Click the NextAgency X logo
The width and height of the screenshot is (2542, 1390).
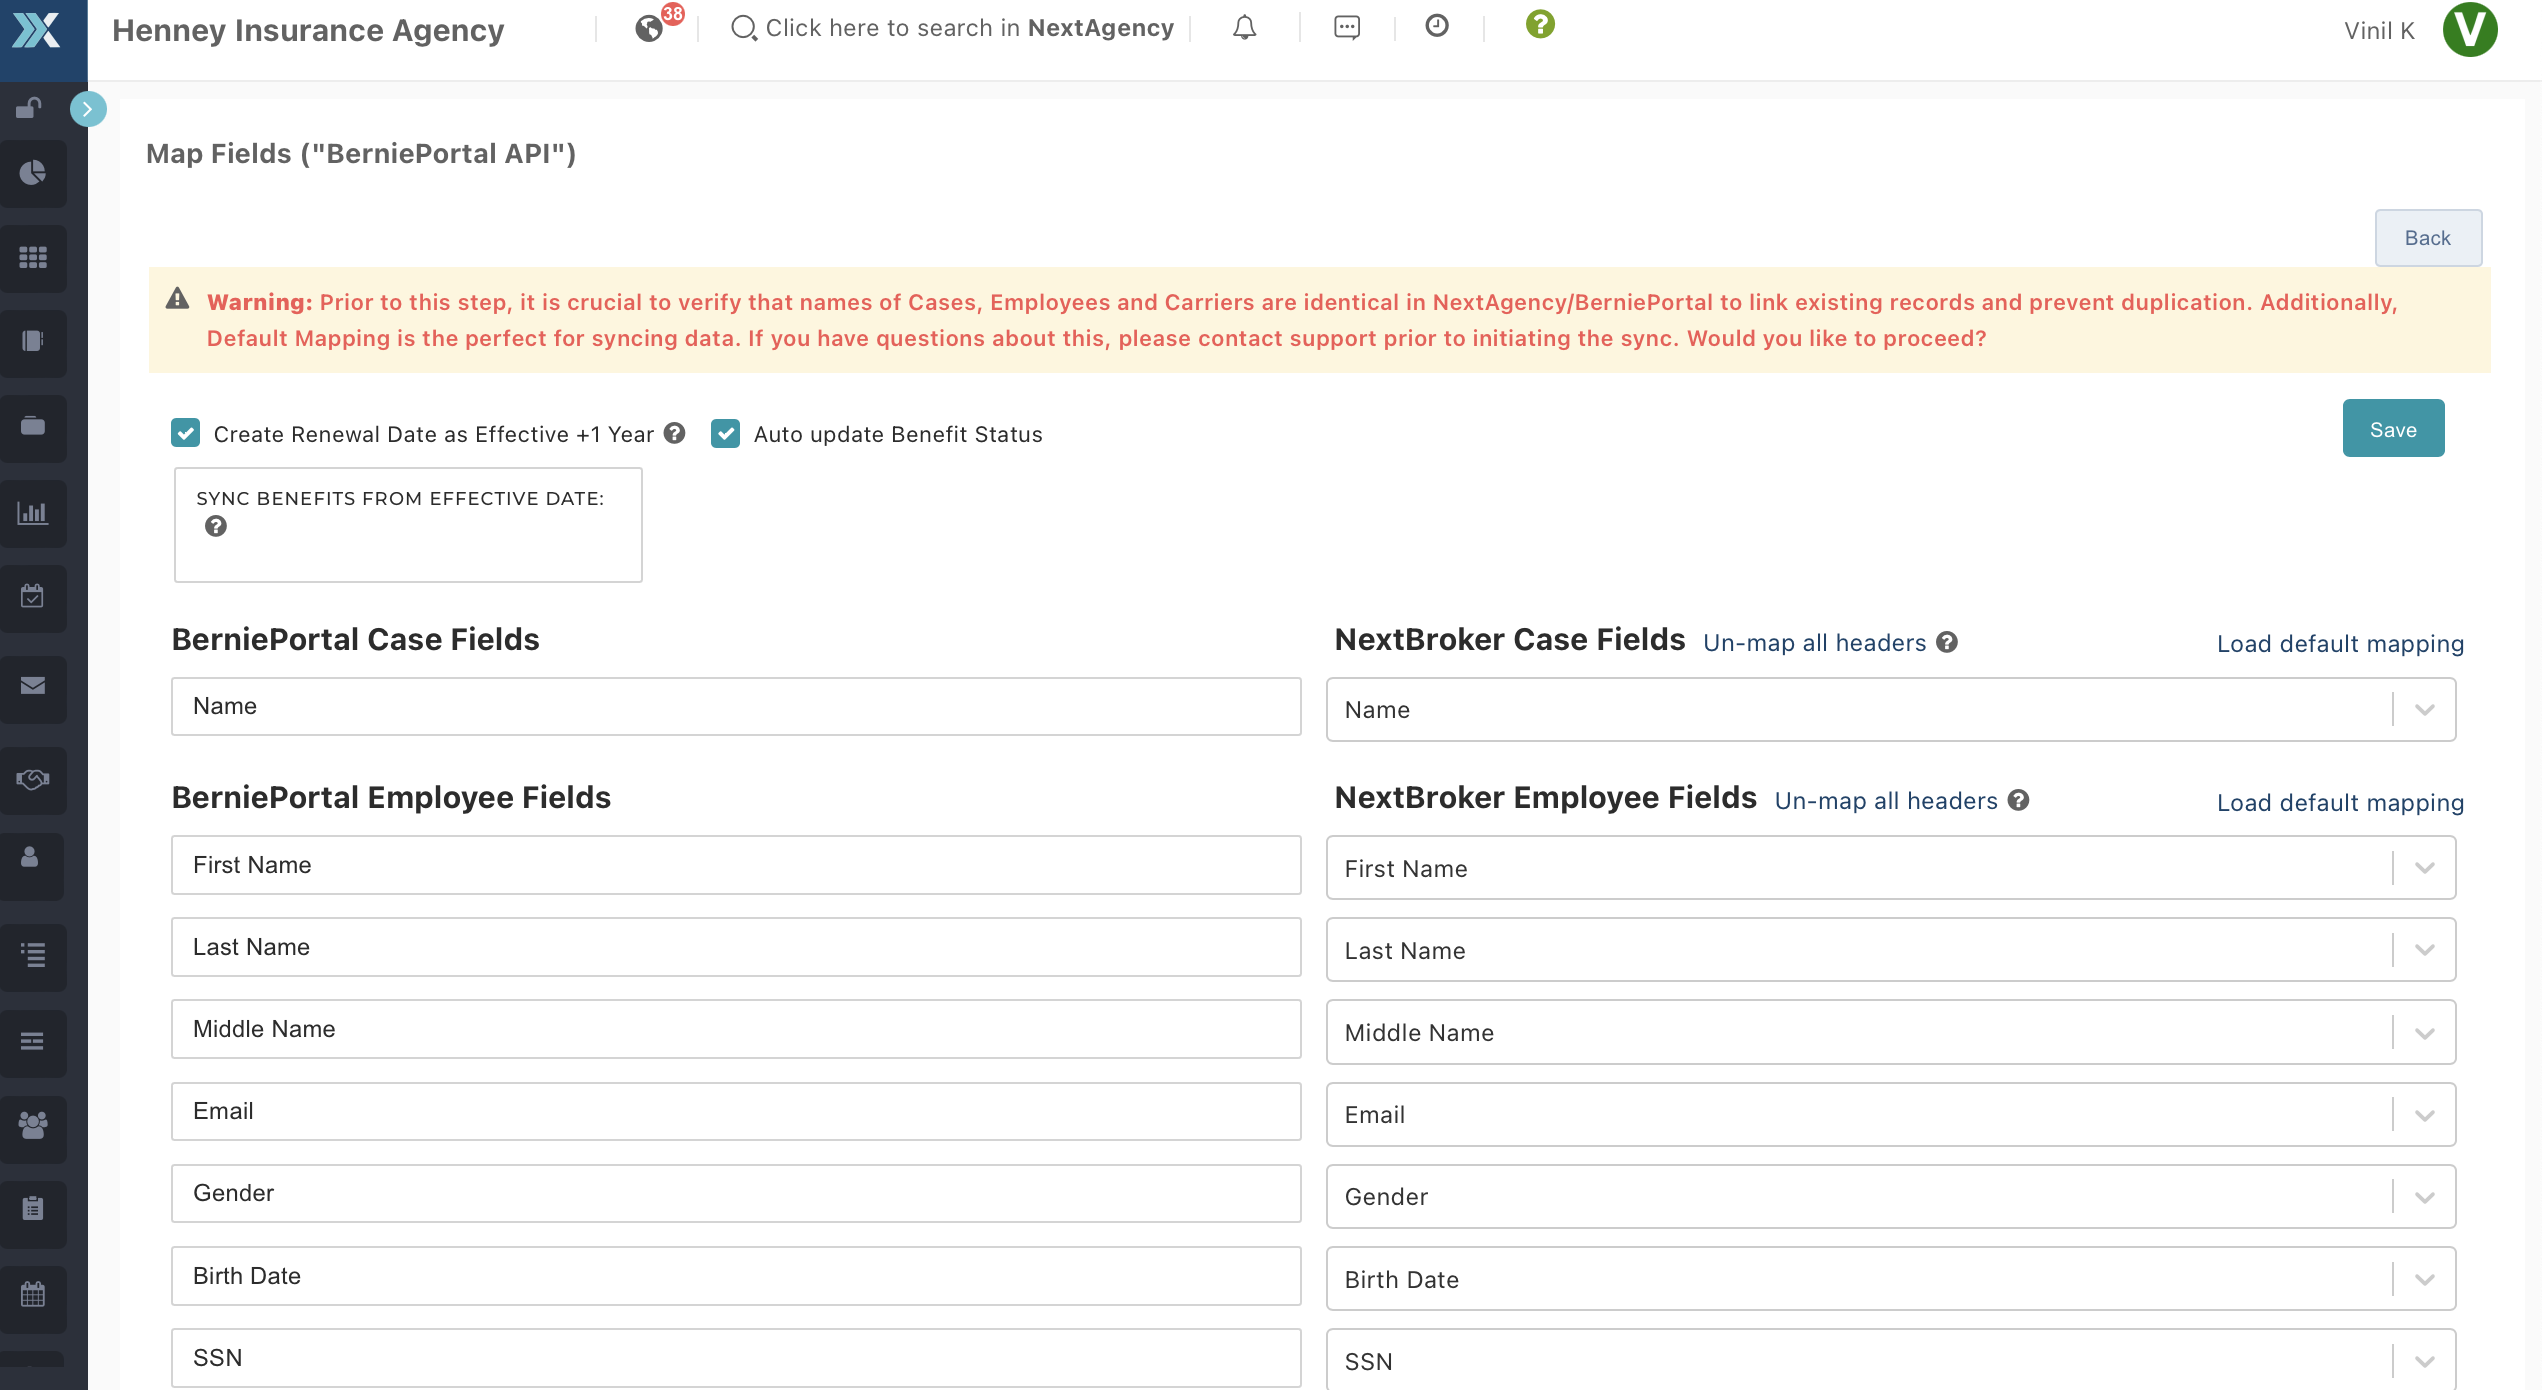[x=37, y=29]
